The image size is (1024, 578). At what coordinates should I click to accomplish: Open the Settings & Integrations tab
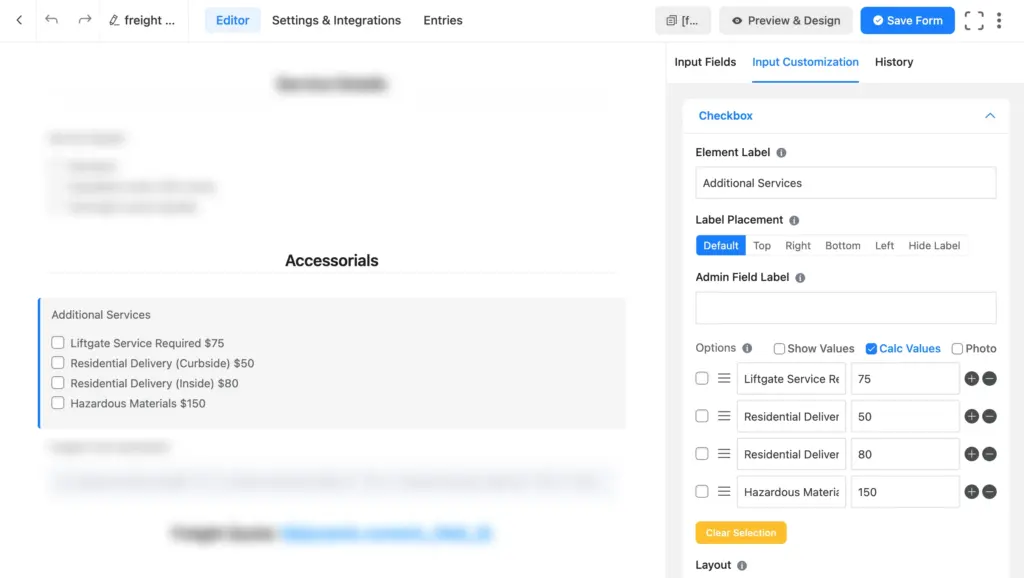pyautogui.click(x=336, y=20)
